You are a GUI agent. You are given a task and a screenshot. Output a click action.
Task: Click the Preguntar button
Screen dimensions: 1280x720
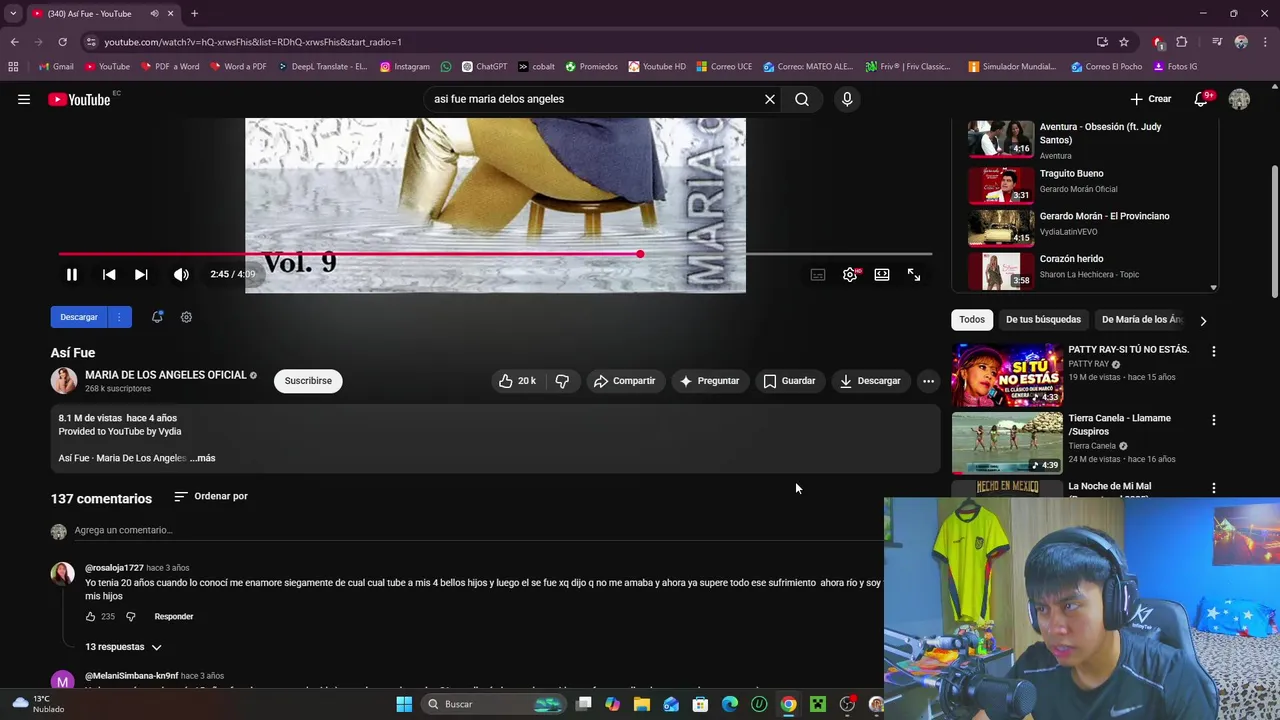tap(709, 381)
